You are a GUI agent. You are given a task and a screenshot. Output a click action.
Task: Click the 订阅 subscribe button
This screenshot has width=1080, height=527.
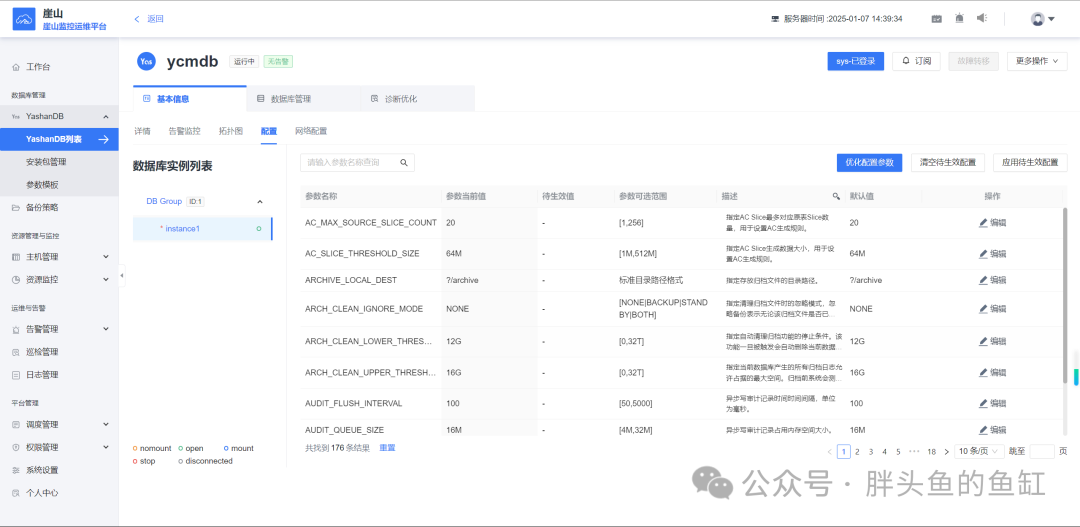pyautogui.click(x=916, y=61)
